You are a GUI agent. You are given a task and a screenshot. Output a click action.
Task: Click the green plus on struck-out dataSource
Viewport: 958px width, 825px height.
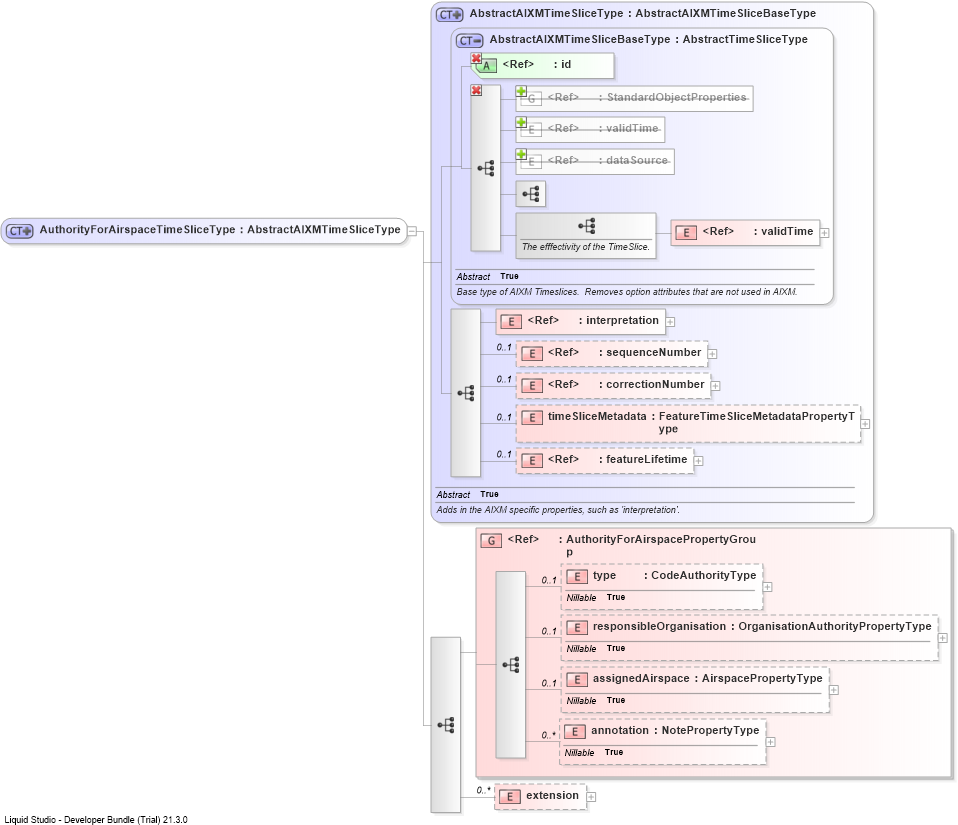coord(521,154)
